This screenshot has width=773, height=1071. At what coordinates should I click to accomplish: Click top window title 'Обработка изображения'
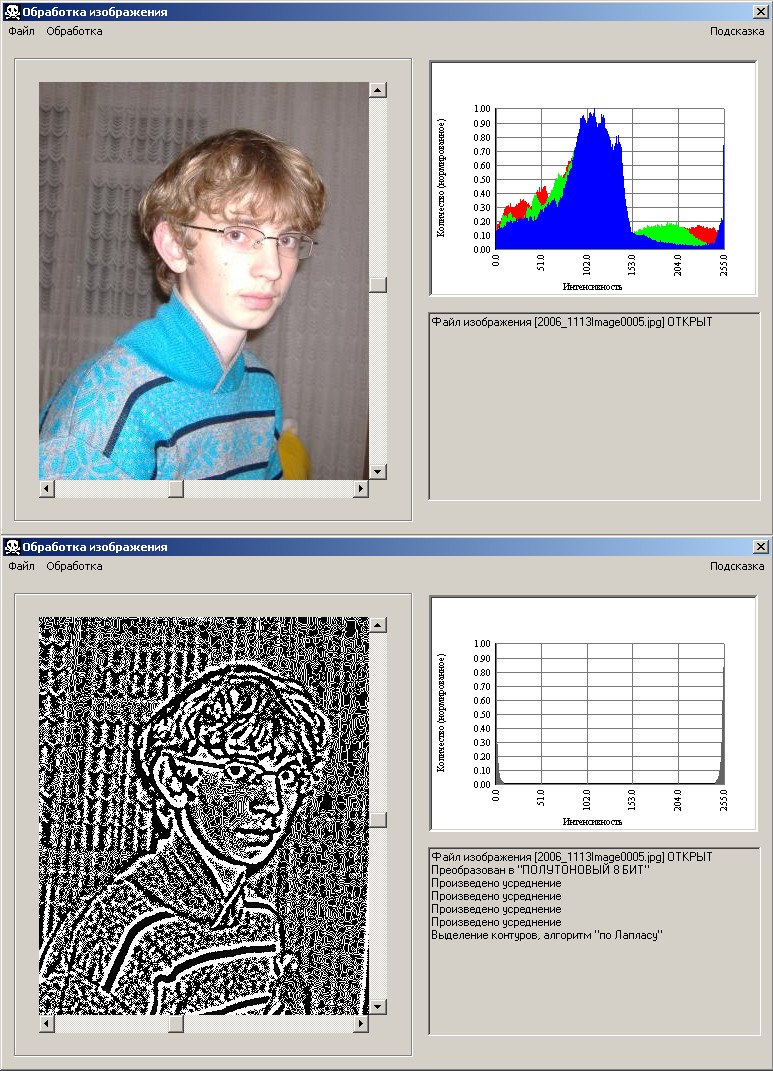tap(95, 12)
